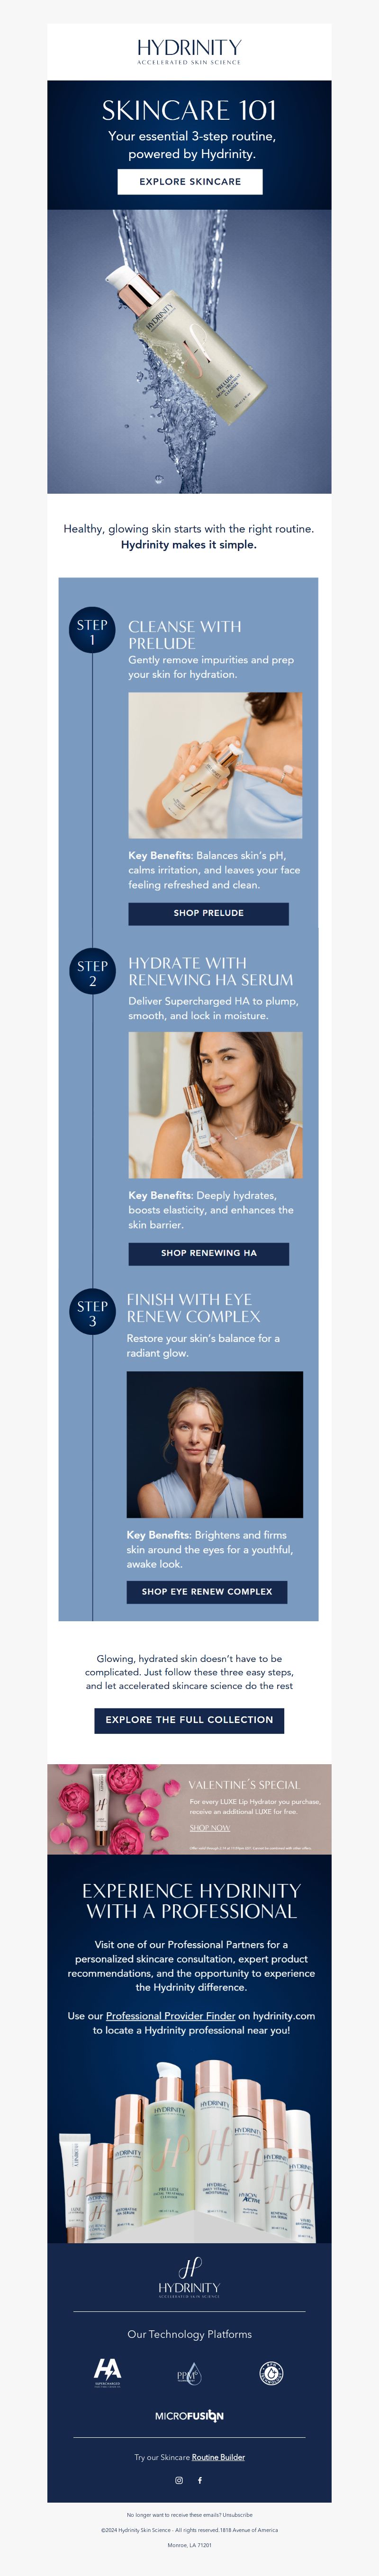379x2576 pixels.
Task: Click the PPM6 technology logo
Action: 189,2375
